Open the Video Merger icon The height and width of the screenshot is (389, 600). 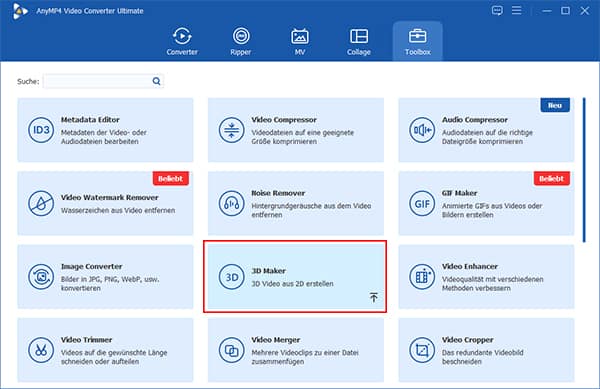click(232, 350)
